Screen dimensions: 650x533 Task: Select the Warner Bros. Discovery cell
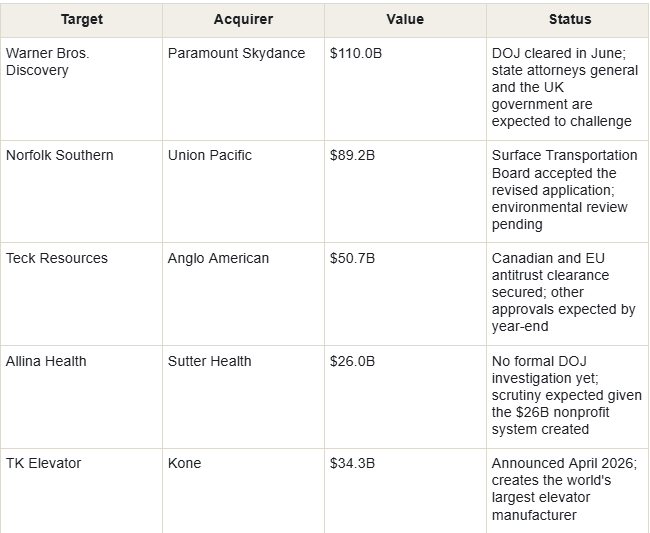(x=82, y=89)
